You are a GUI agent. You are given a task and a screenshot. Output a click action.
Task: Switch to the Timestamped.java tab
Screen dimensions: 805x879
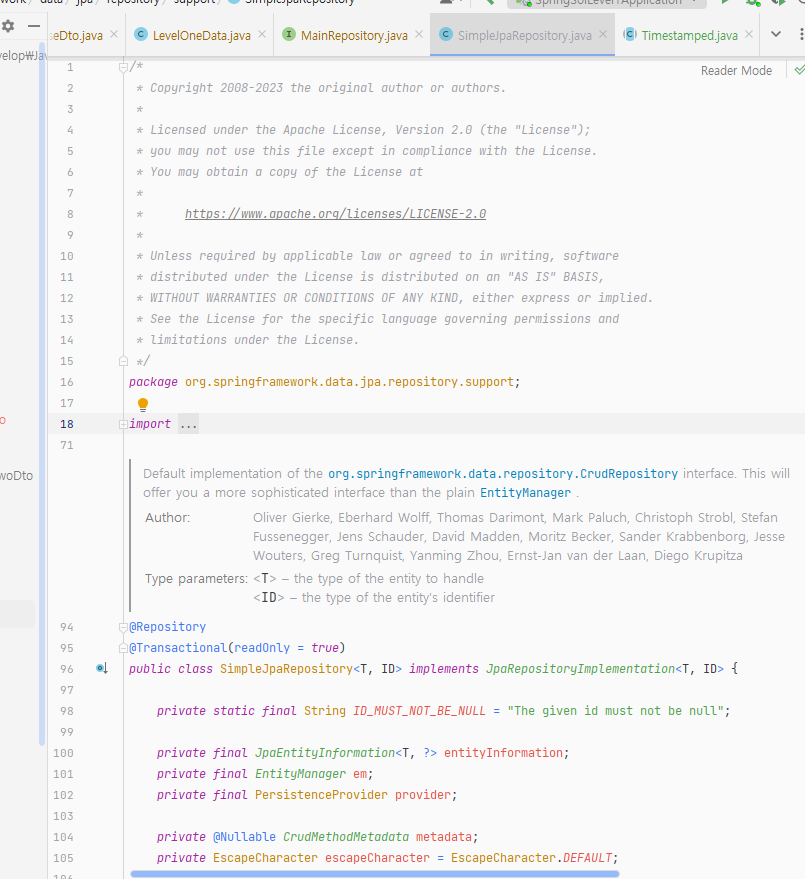point(687,33)
